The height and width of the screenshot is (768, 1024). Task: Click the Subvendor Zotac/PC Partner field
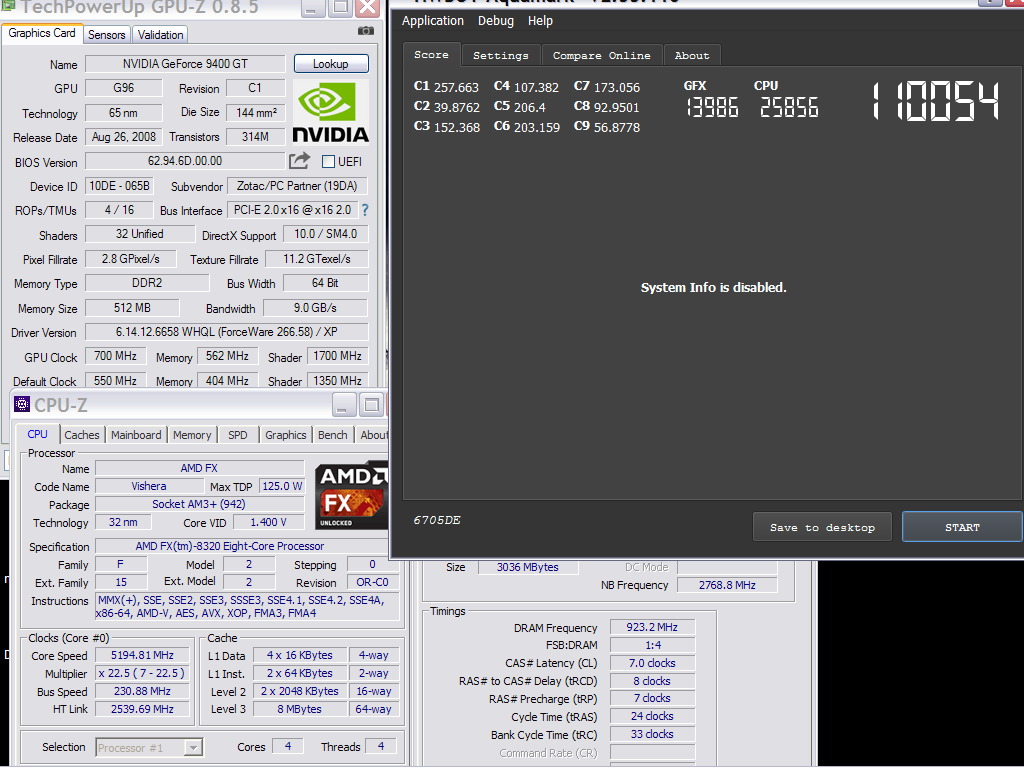297,185
